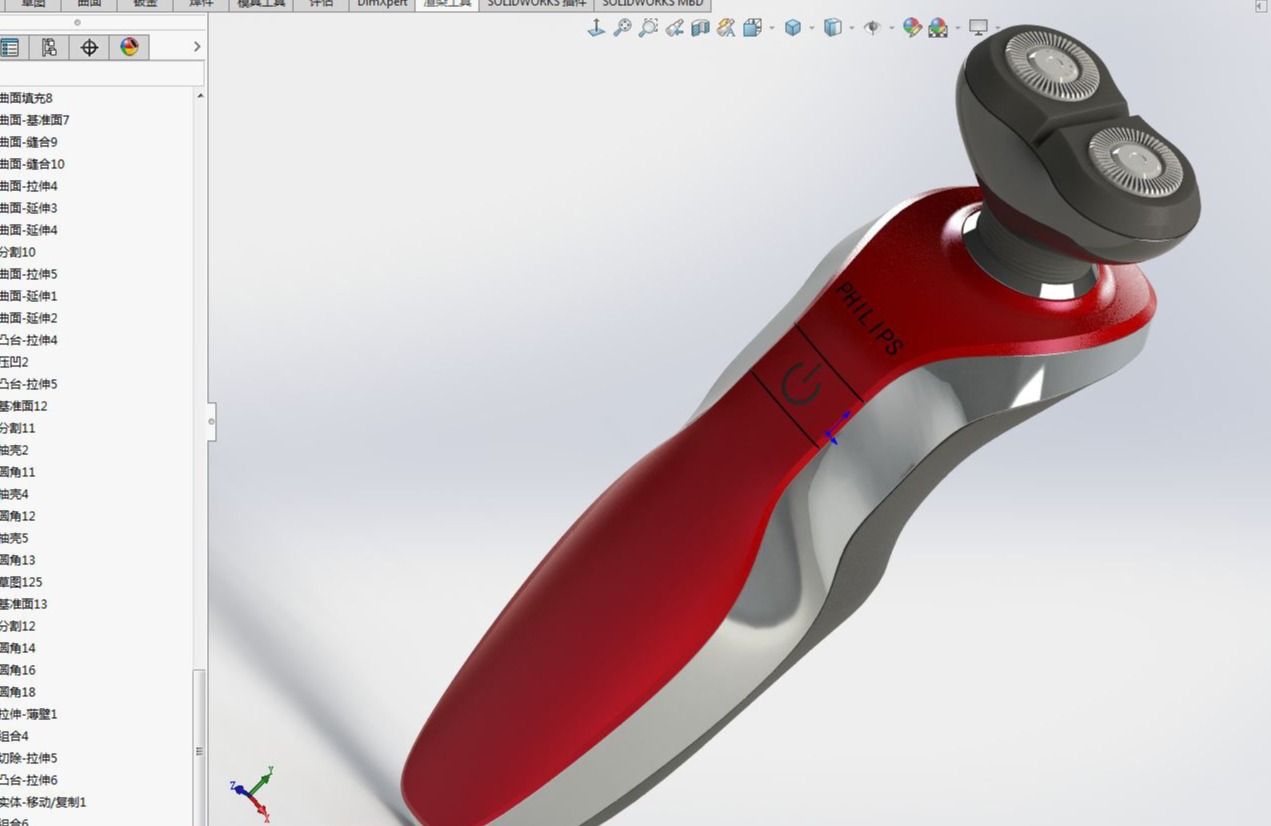Switch to the SOLIDWORKS MBD tab
Screen dimensions: 1271x826
pyautogui.click(x=653, y=4)
